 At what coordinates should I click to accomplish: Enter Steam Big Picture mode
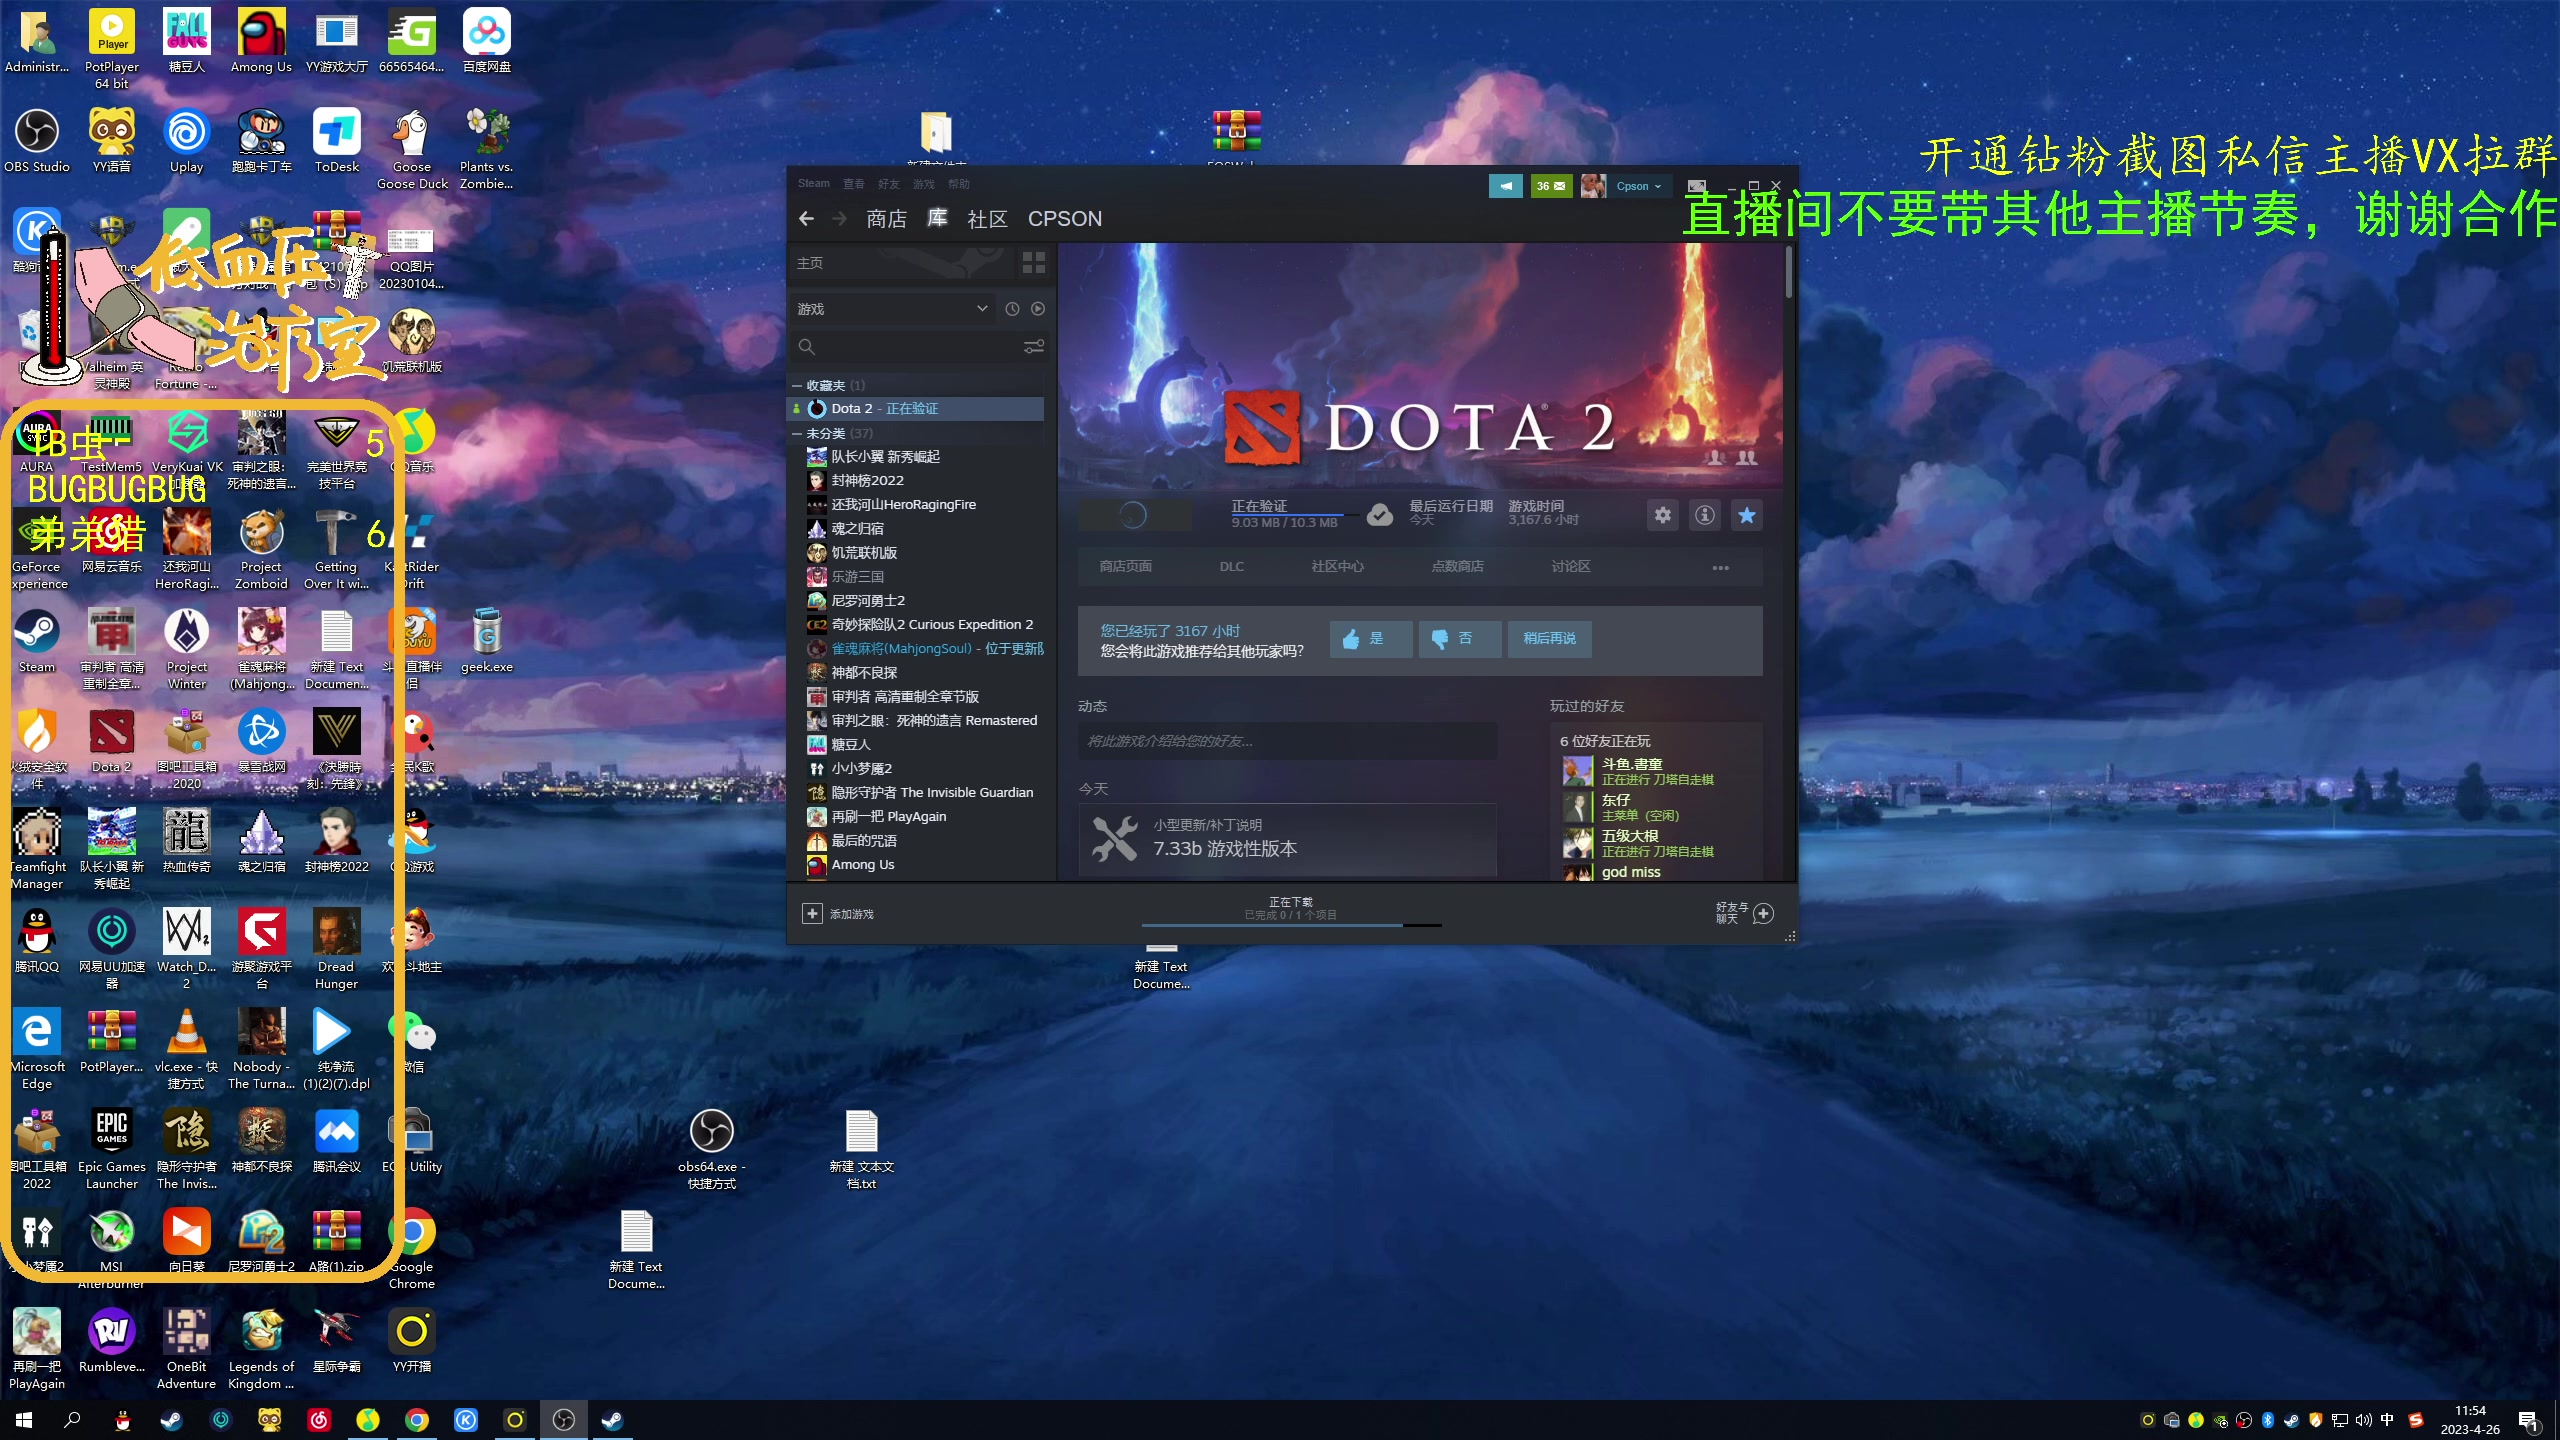click(x=1697, y=186)
